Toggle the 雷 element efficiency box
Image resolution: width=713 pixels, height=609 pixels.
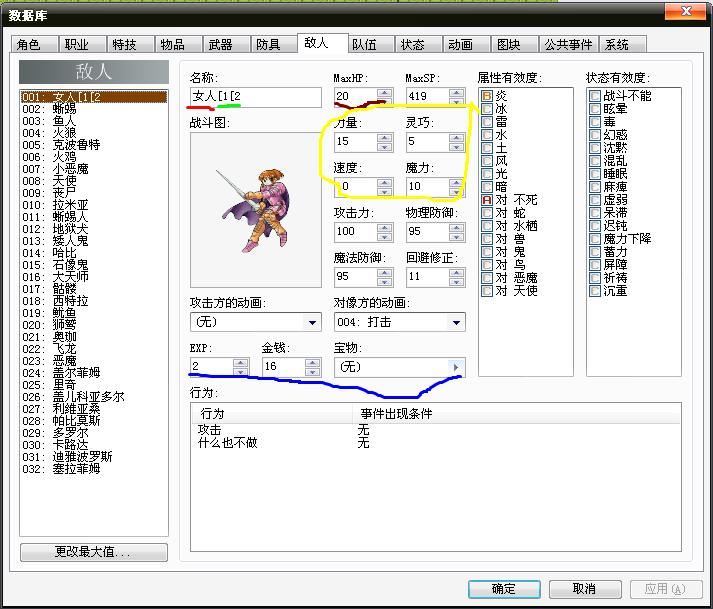pyautogui.click(x=487, y=122)
